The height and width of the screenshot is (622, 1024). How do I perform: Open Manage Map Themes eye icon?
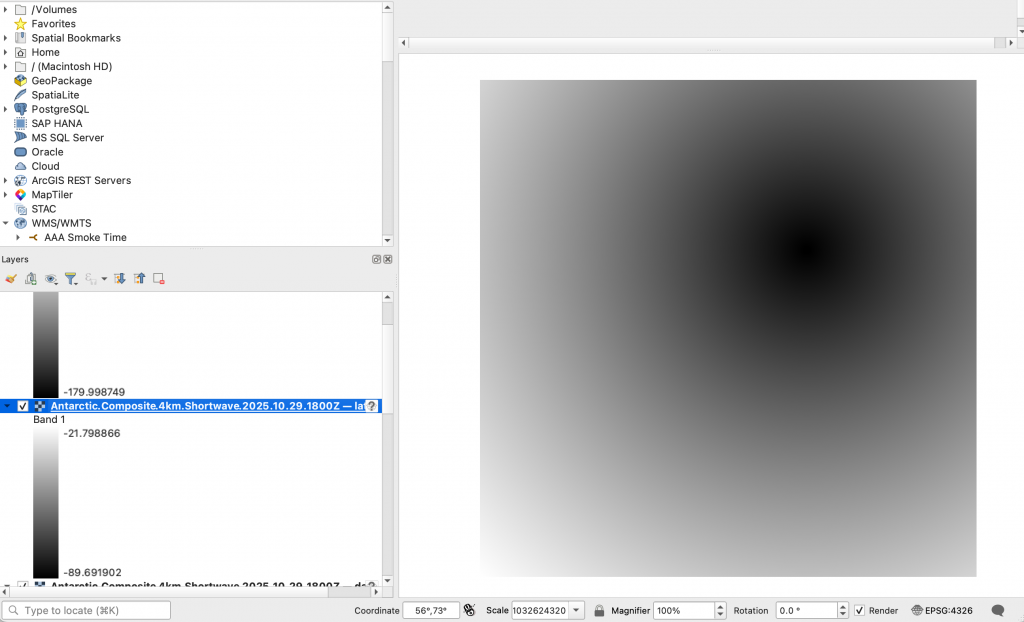coord(51,279)
